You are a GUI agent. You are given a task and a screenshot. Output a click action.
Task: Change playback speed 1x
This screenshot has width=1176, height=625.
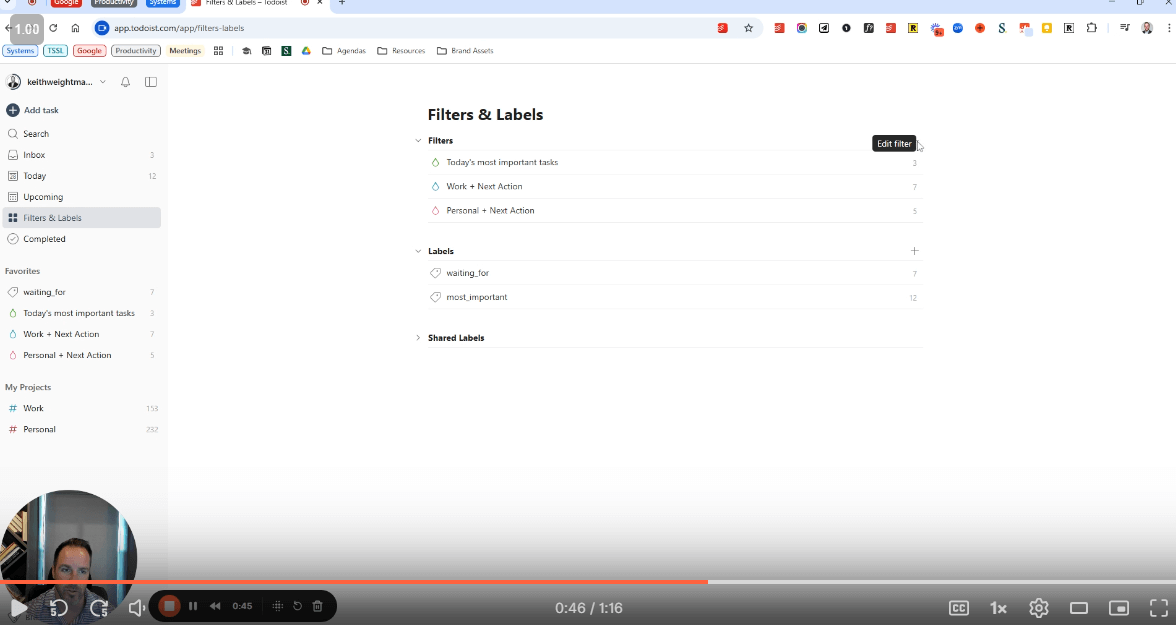998,608
